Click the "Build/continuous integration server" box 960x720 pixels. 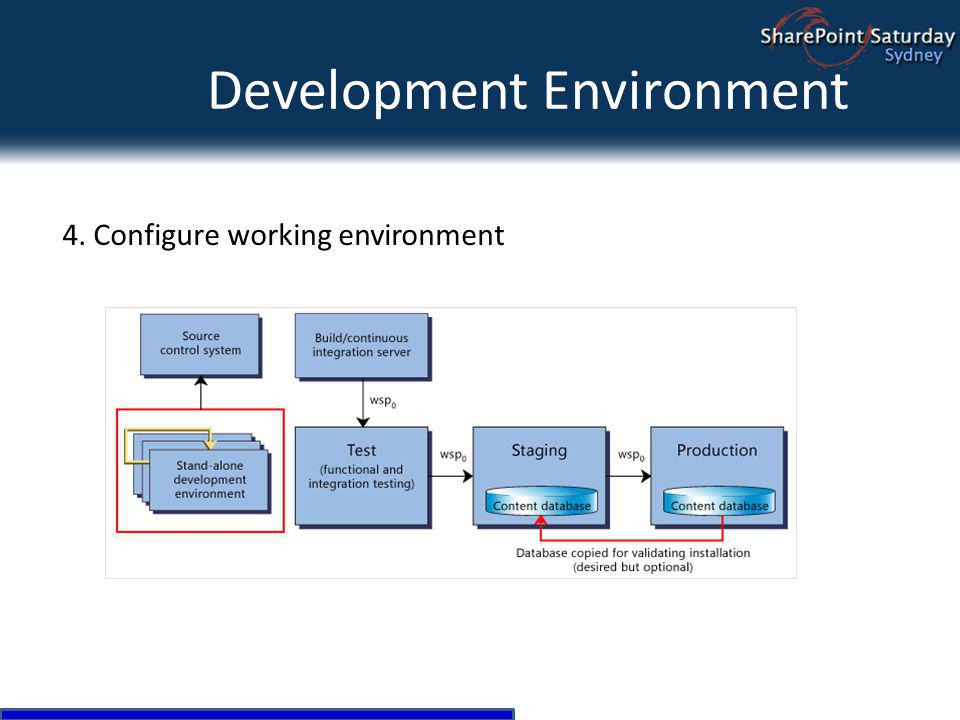pos(362,346)
